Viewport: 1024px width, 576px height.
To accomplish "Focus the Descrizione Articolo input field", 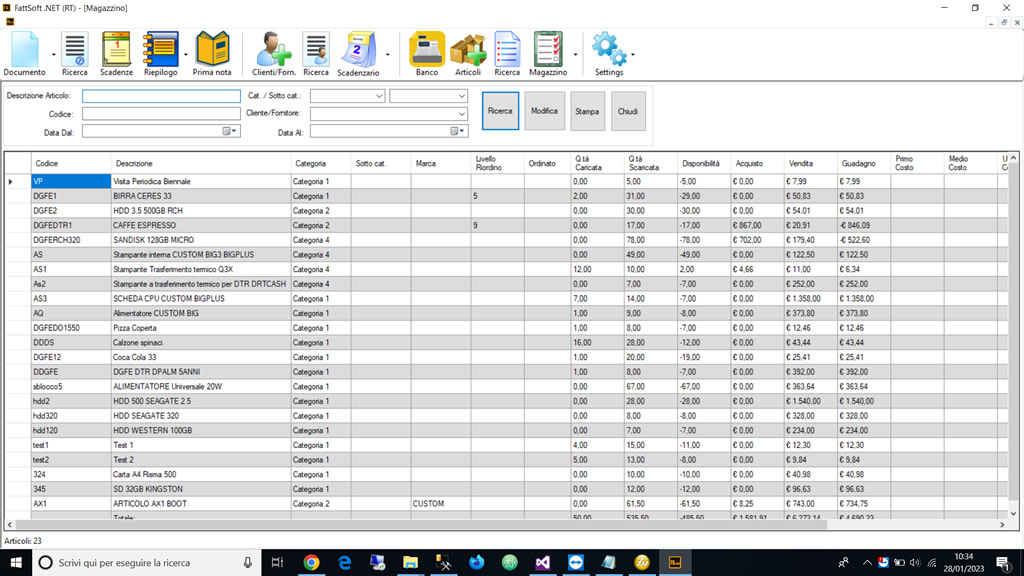I will (x=161, y=96).
